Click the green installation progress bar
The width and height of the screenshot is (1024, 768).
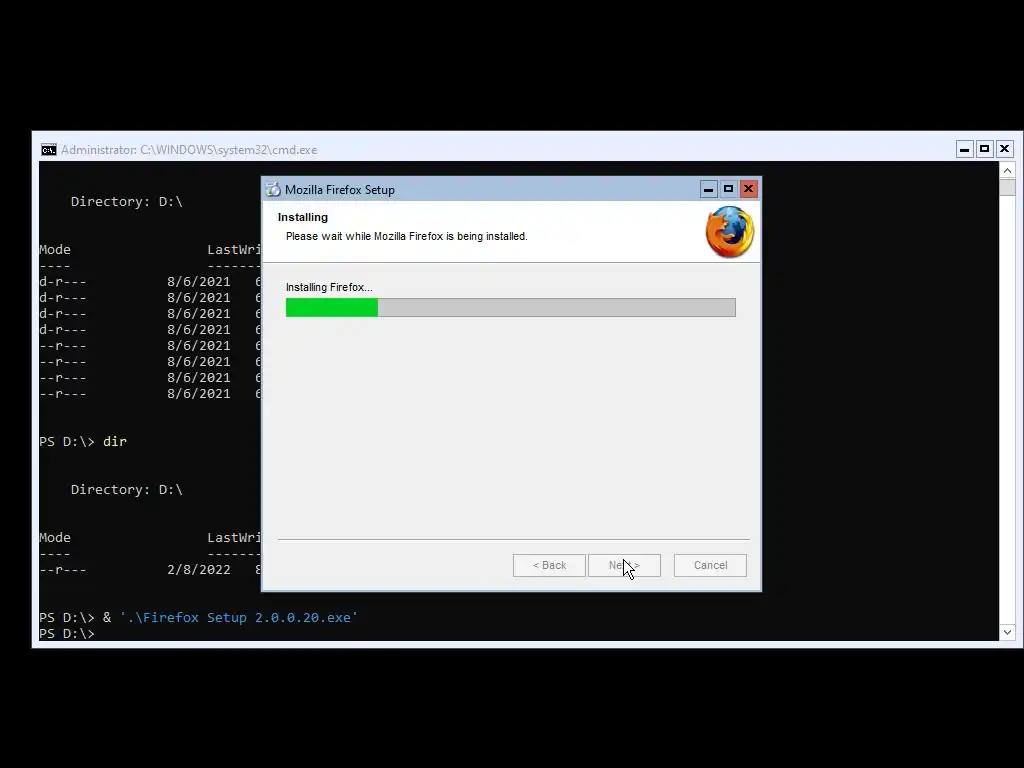511,308
